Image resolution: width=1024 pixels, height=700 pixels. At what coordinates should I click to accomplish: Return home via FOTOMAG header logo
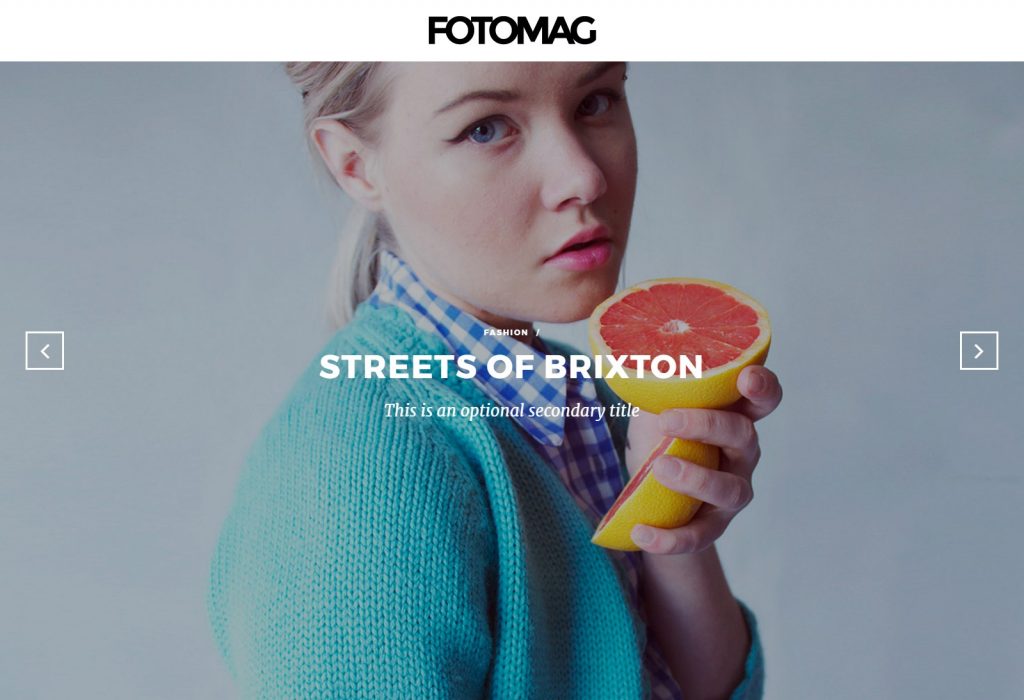[x=512, y=31]
